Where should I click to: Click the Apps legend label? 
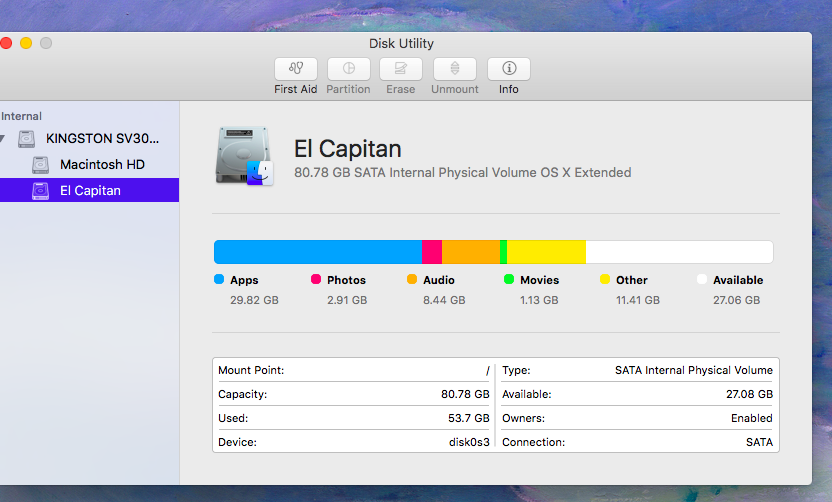coord(244,280)
